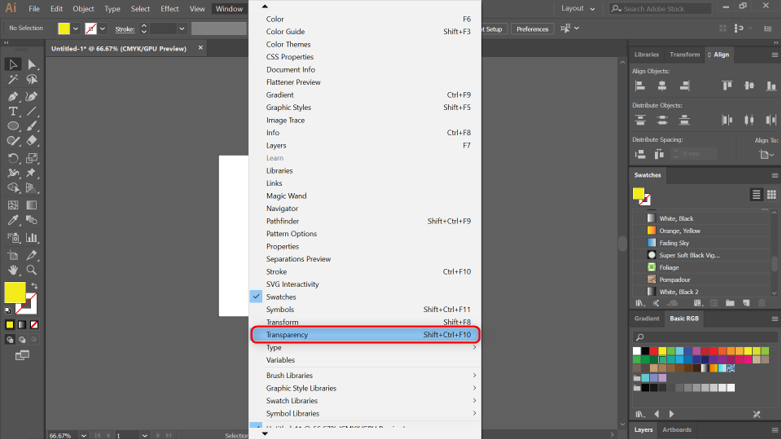Open Align To dropdown
781x439 pixels.
(766, 154)
